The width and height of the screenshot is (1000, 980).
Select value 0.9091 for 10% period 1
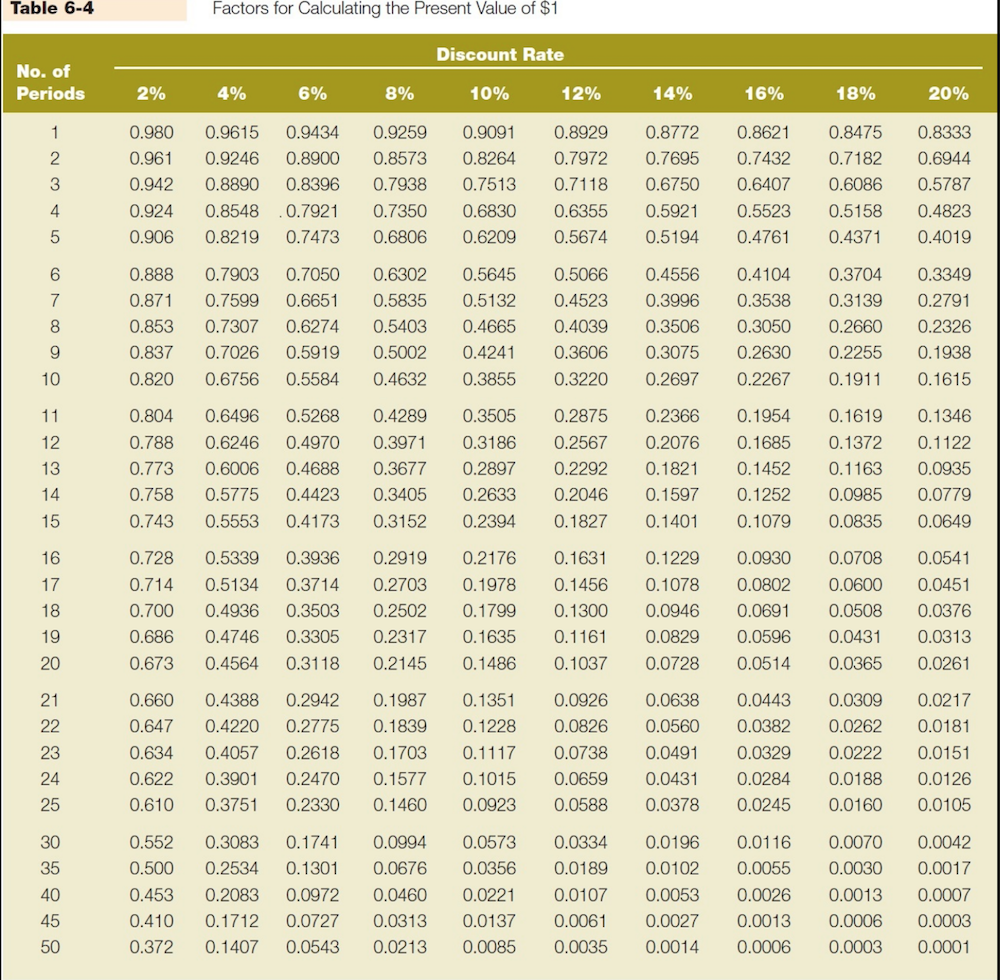tap(489, 133)
